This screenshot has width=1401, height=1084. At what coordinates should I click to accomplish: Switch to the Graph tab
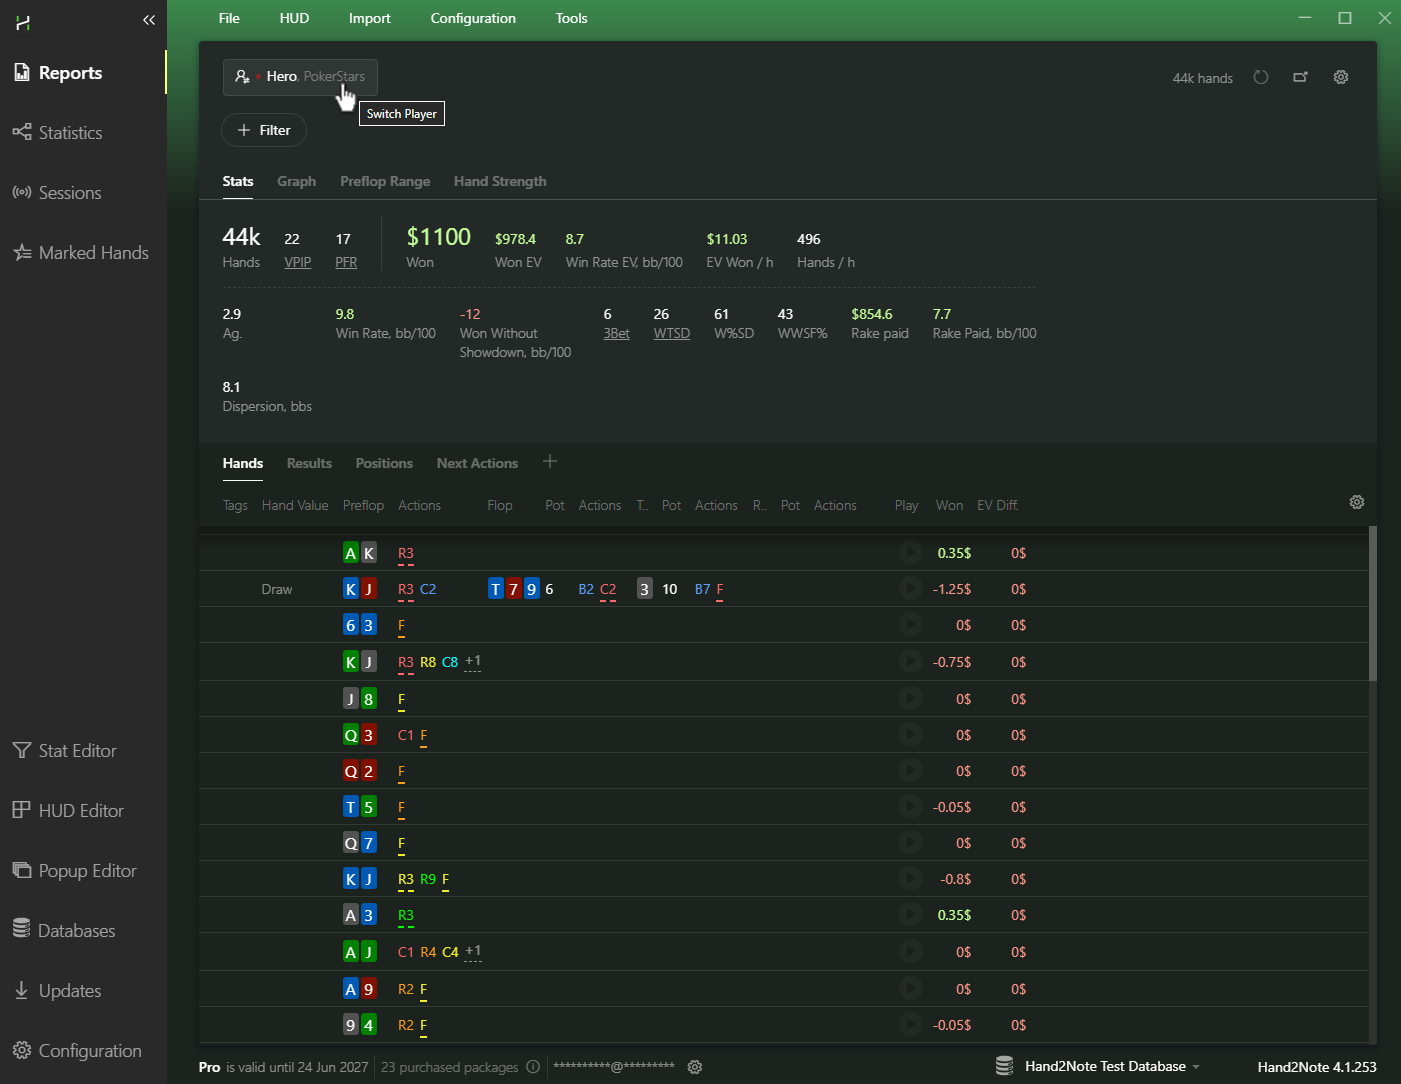[296, 181]
